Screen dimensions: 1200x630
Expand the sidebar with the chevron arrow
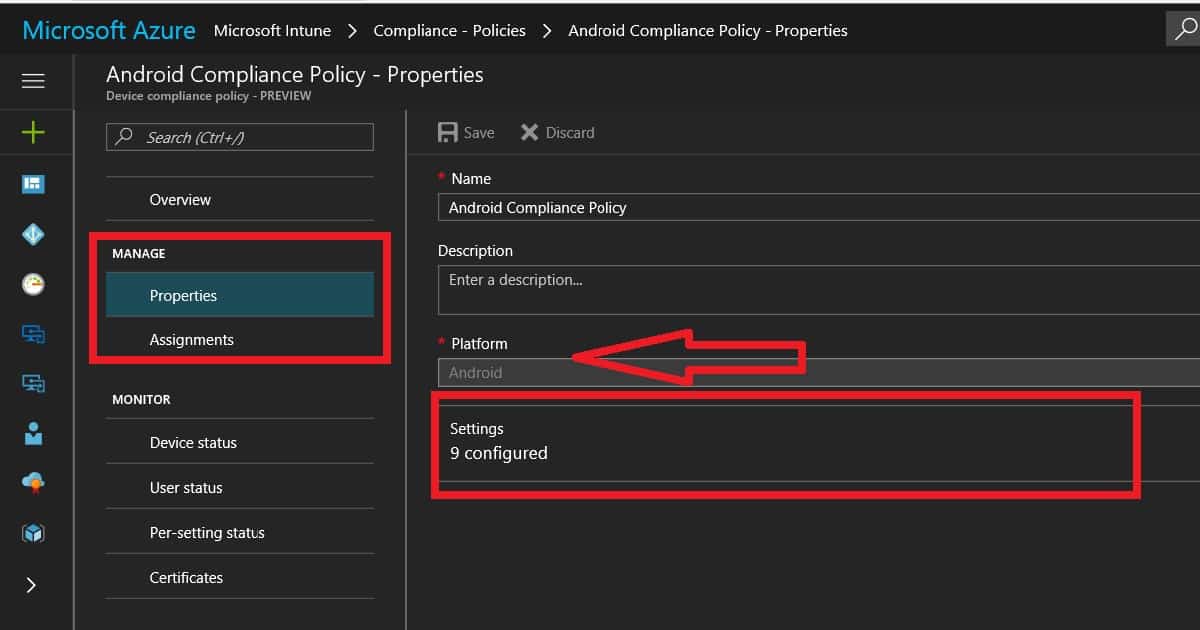click(31, 585)
